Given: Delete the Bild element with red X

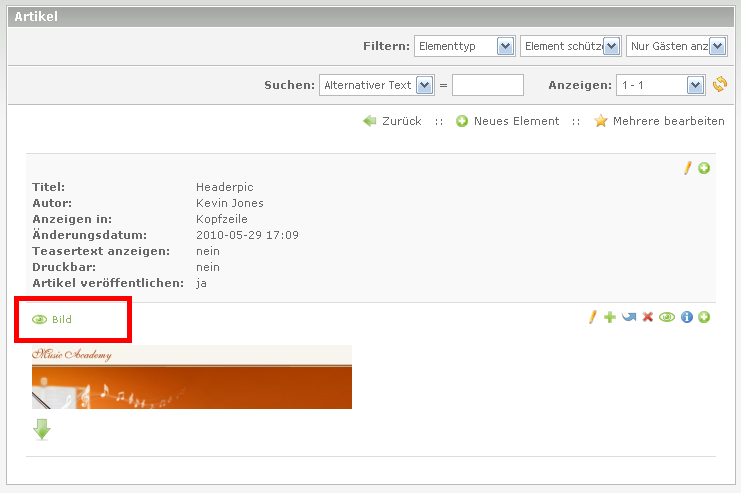Looking at the screenshot, I should pos(647,317).
